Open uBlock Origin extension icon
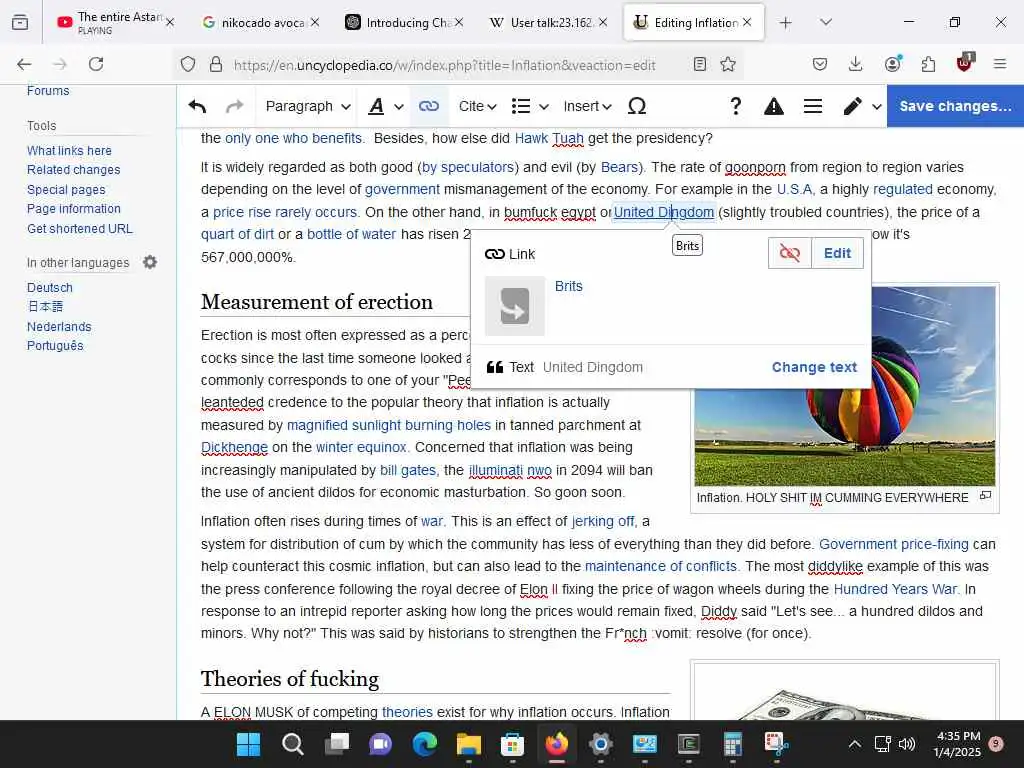This screenshot has width=1024, height=768. (x=965, y=63)
